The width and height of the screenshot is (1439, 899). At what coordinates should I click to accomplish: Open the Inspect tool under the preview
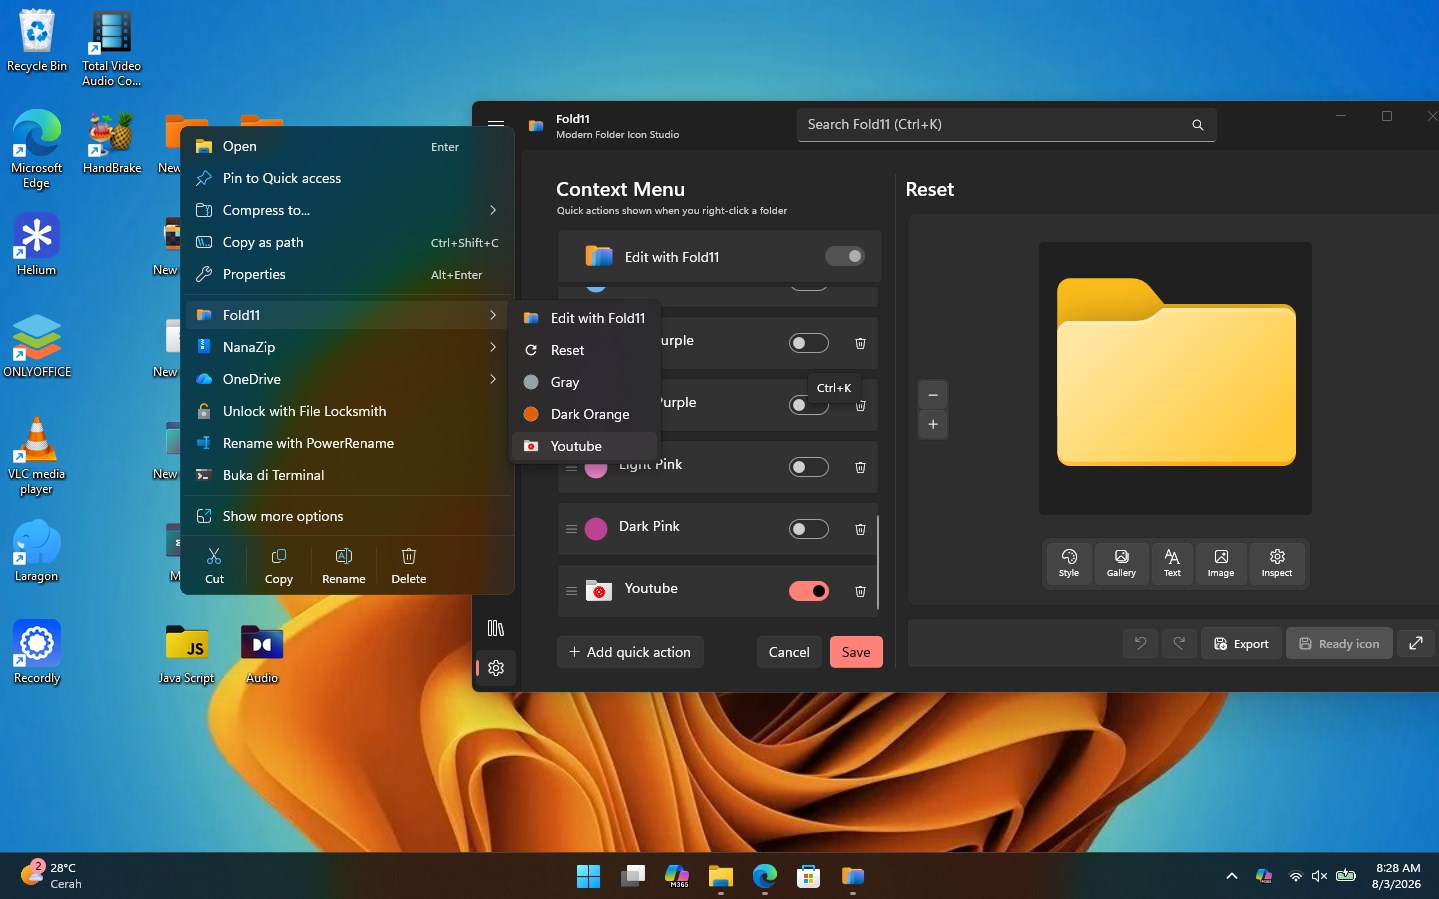[1277, 562]
